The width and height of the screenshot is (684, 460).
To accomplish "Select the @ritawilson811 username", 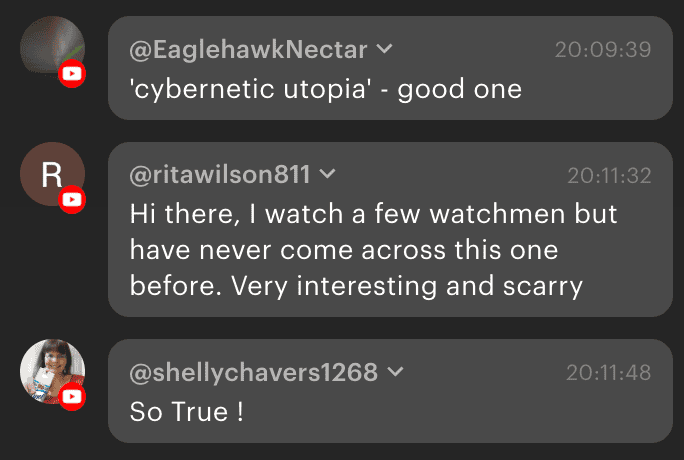I will (220, 175).
